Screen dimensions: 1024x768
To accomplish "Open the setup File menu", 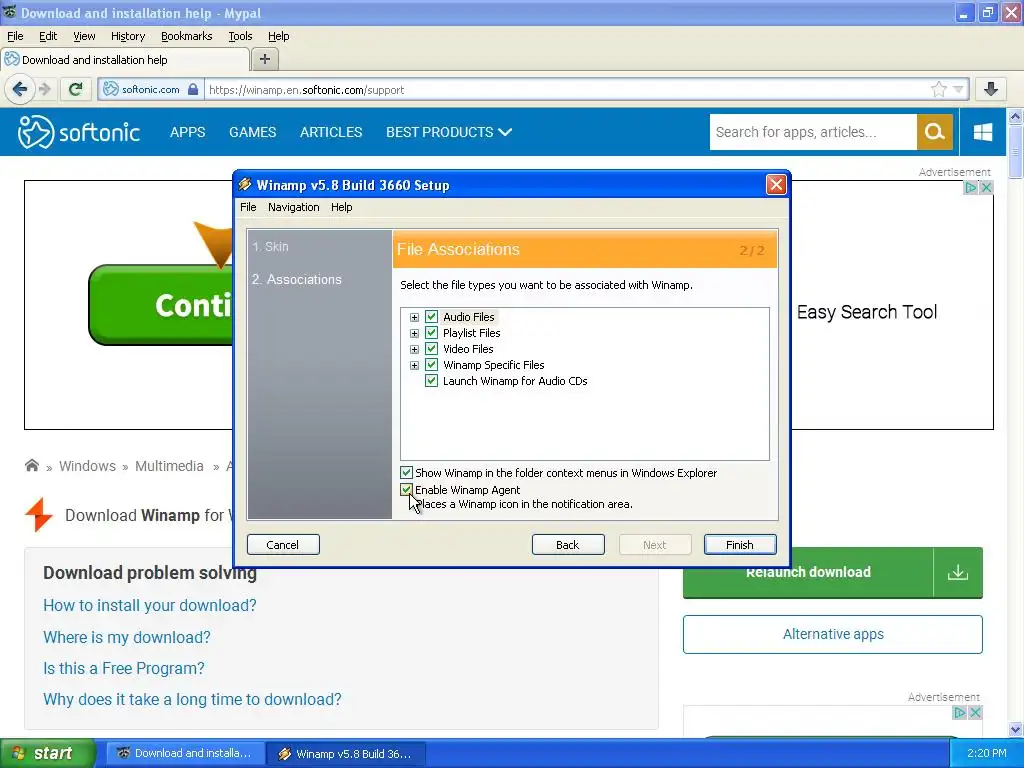I will pos(248,207).
